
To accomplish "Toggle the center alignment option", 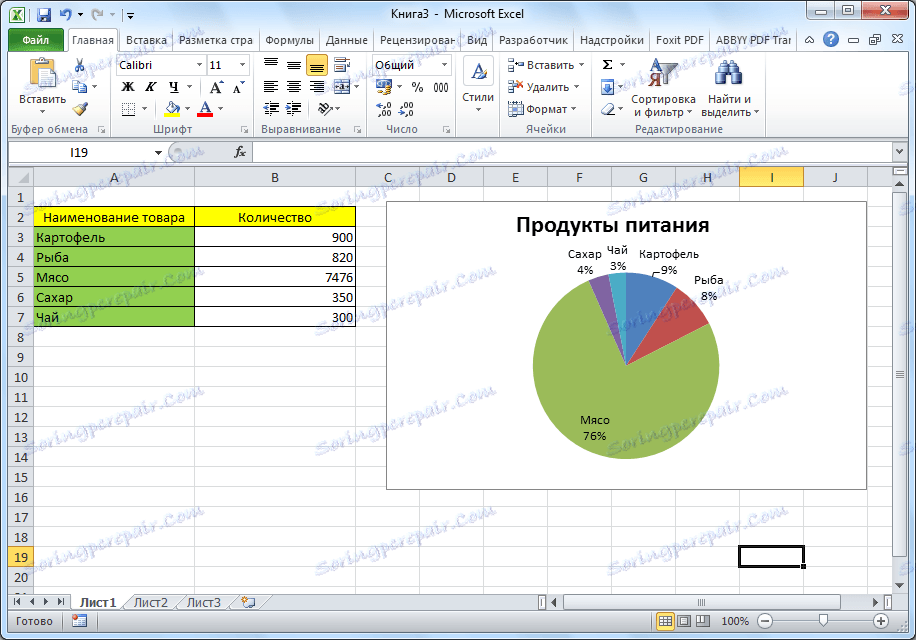I will 292,88.
